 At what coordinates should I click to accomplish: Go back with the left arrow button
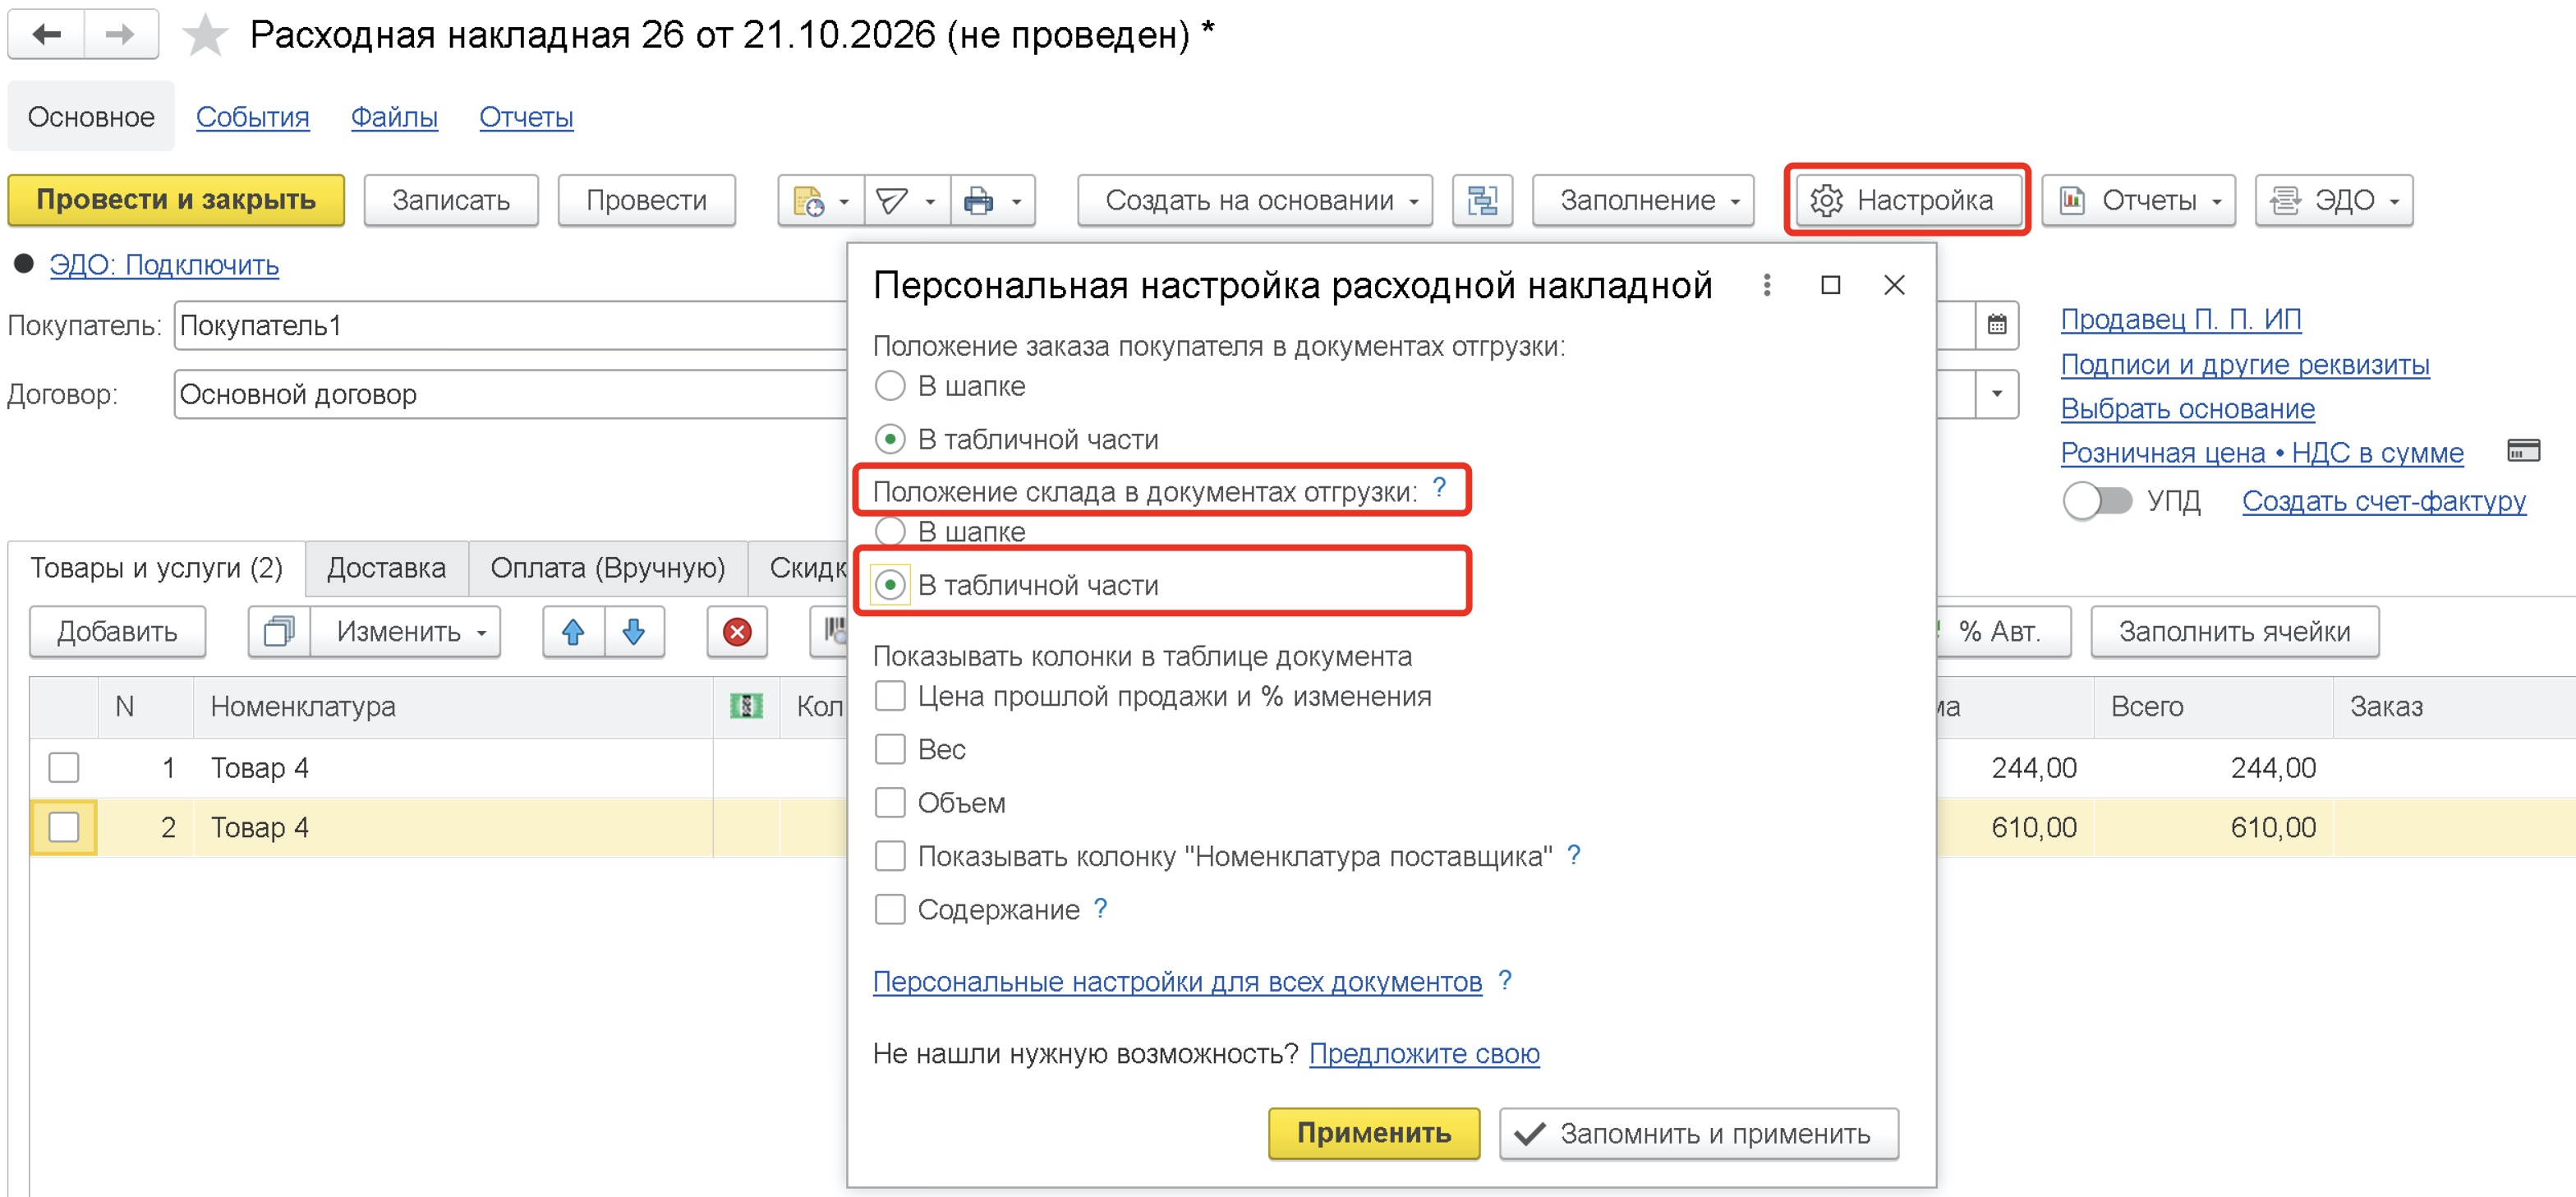tap(46, 35)
